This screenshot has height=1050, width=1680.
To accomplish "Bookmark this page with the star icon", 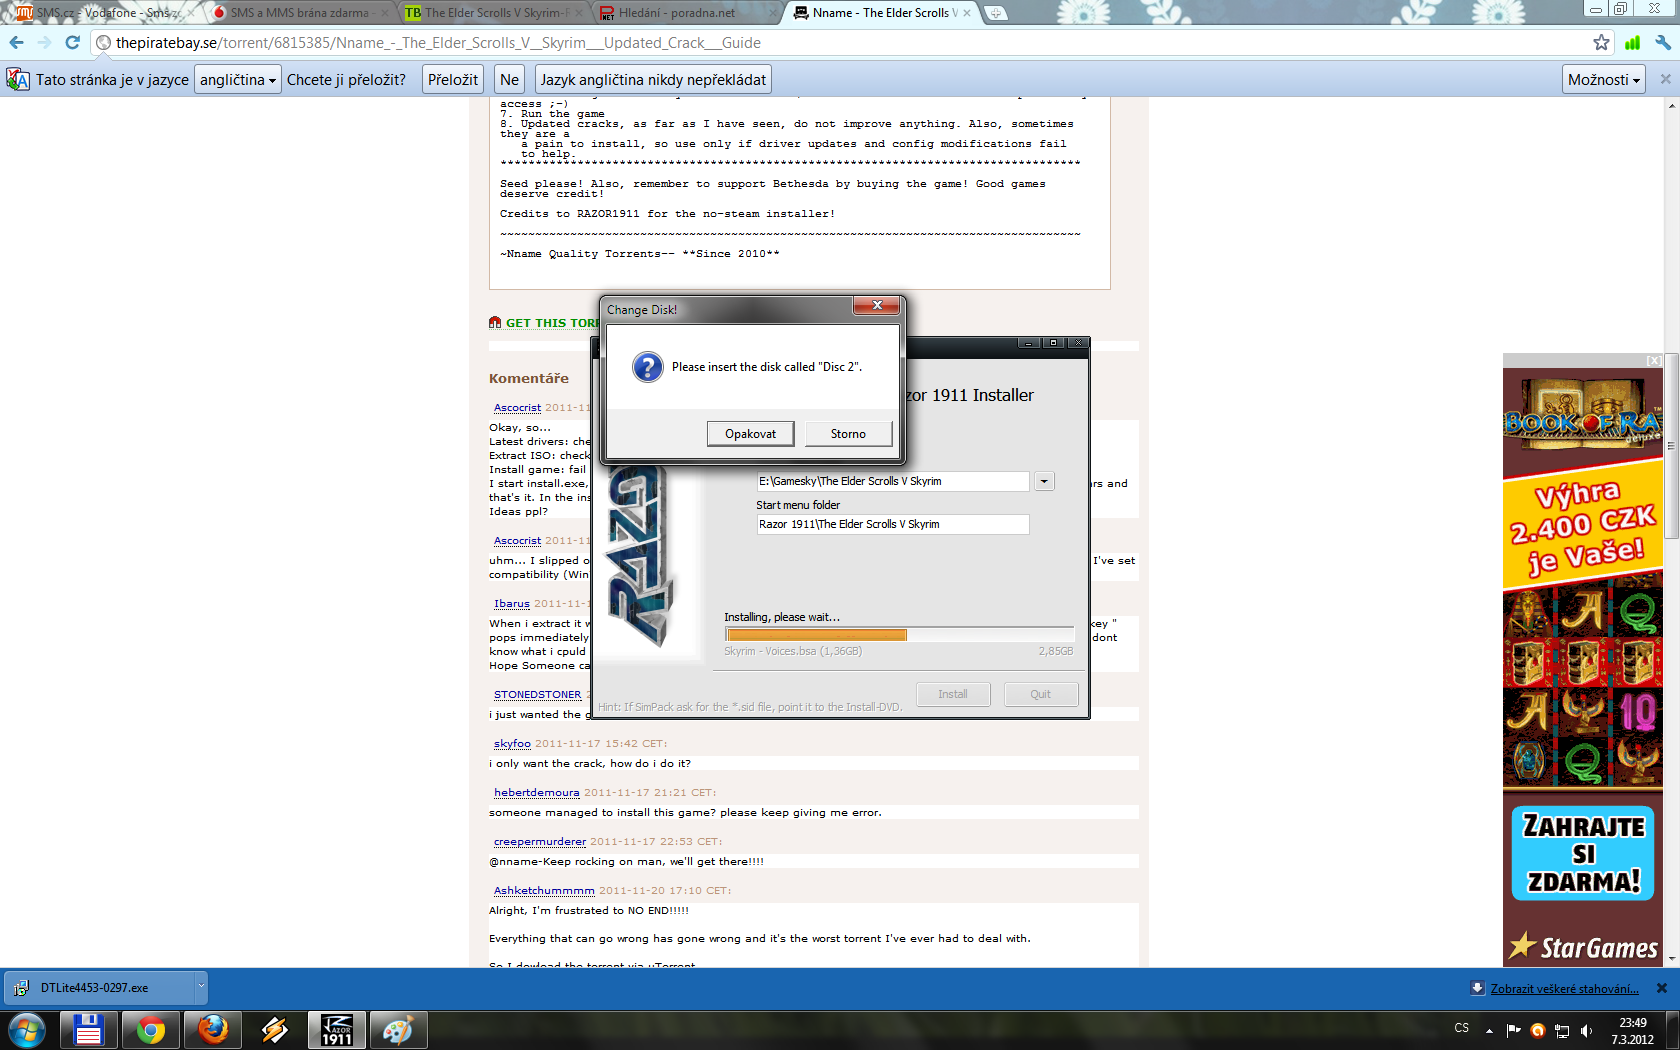I will coord(1601,43).
